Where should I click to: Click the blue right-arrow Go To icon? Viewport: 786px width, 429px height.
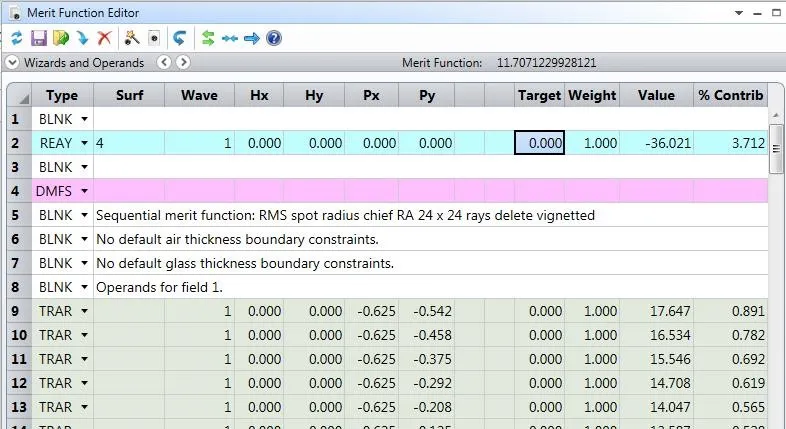[251, 38]
